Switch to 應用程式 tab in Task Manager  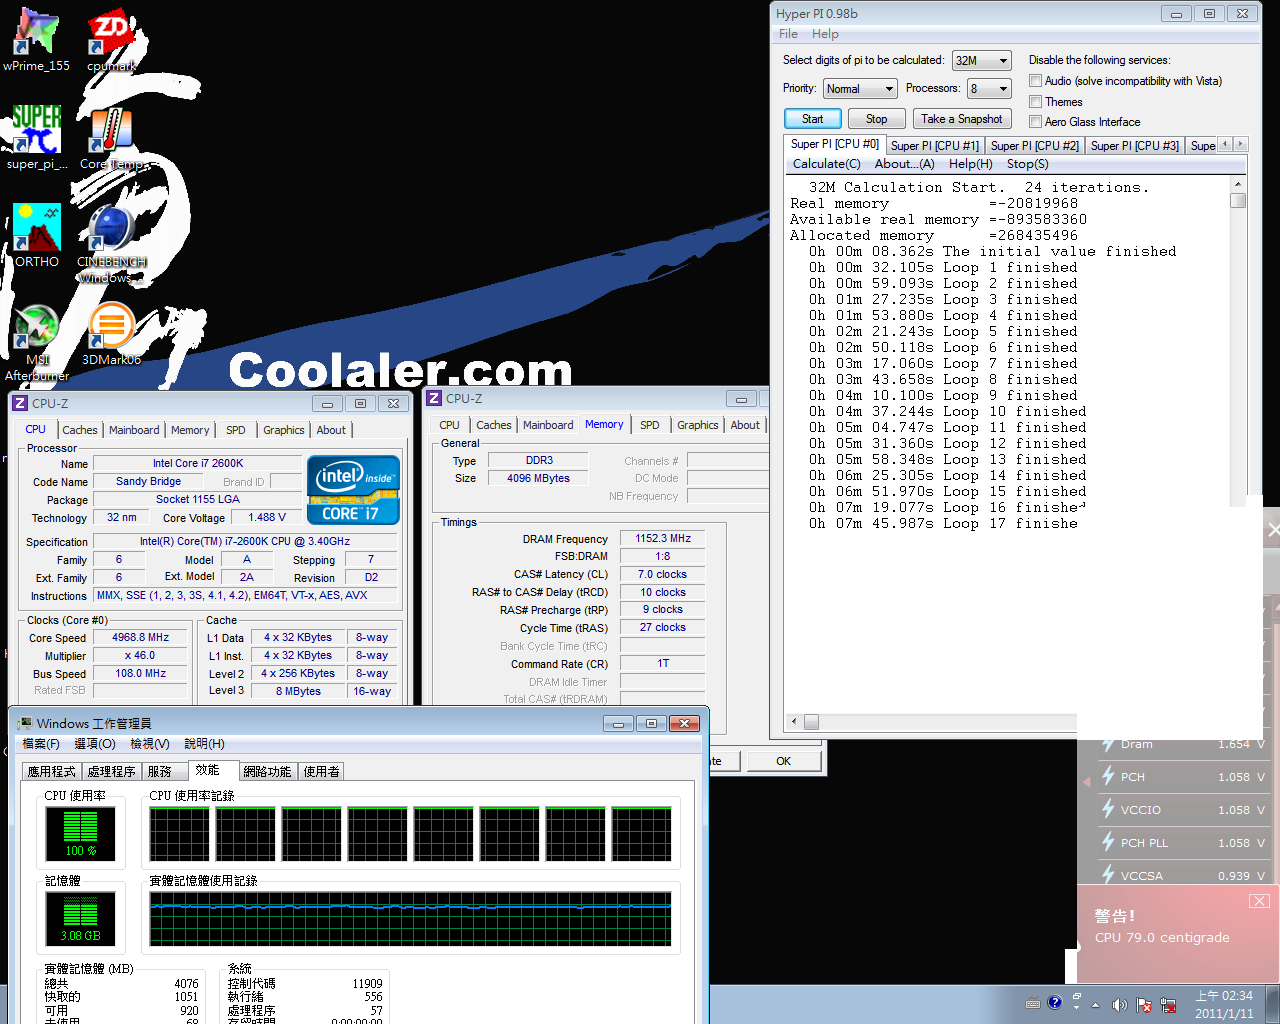[52, 772]
